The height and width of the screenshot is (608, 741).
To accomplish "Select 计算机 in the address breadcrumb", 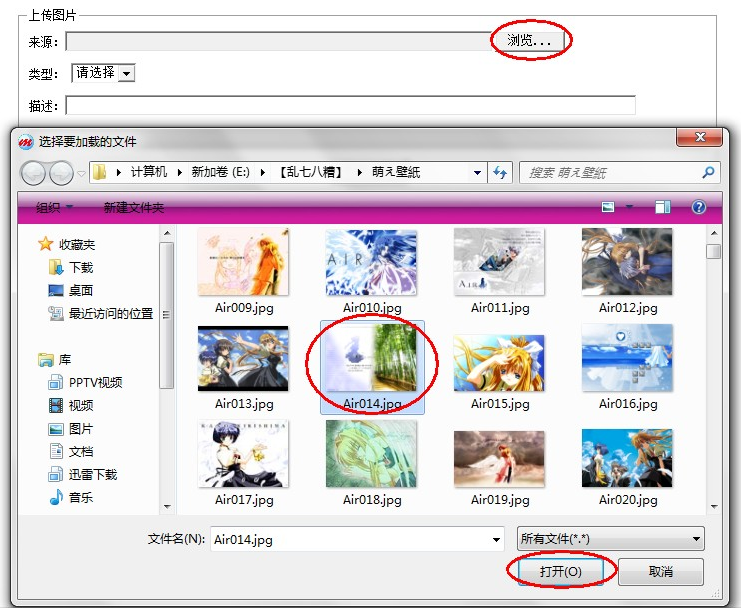I will click(x=149, y=172).
